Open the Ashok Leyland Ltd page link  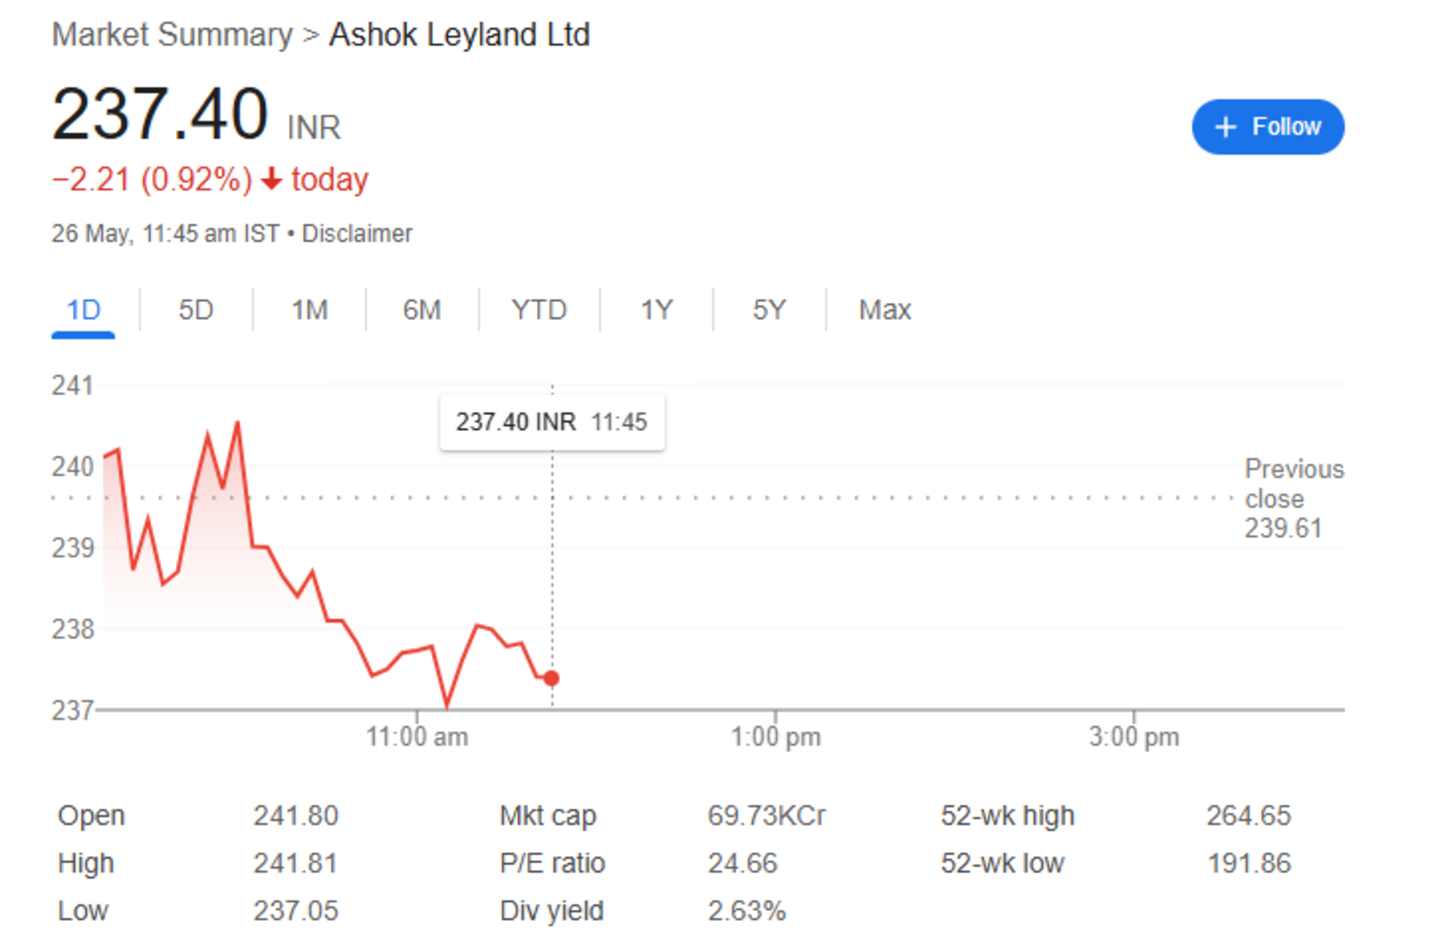tap(459, 35)
